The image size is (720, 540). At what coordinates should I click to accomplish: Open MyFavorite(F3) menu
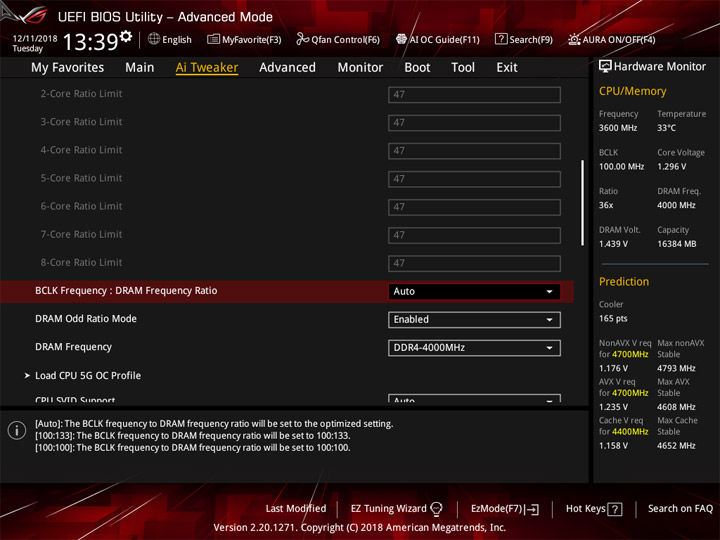pos(244,39)
